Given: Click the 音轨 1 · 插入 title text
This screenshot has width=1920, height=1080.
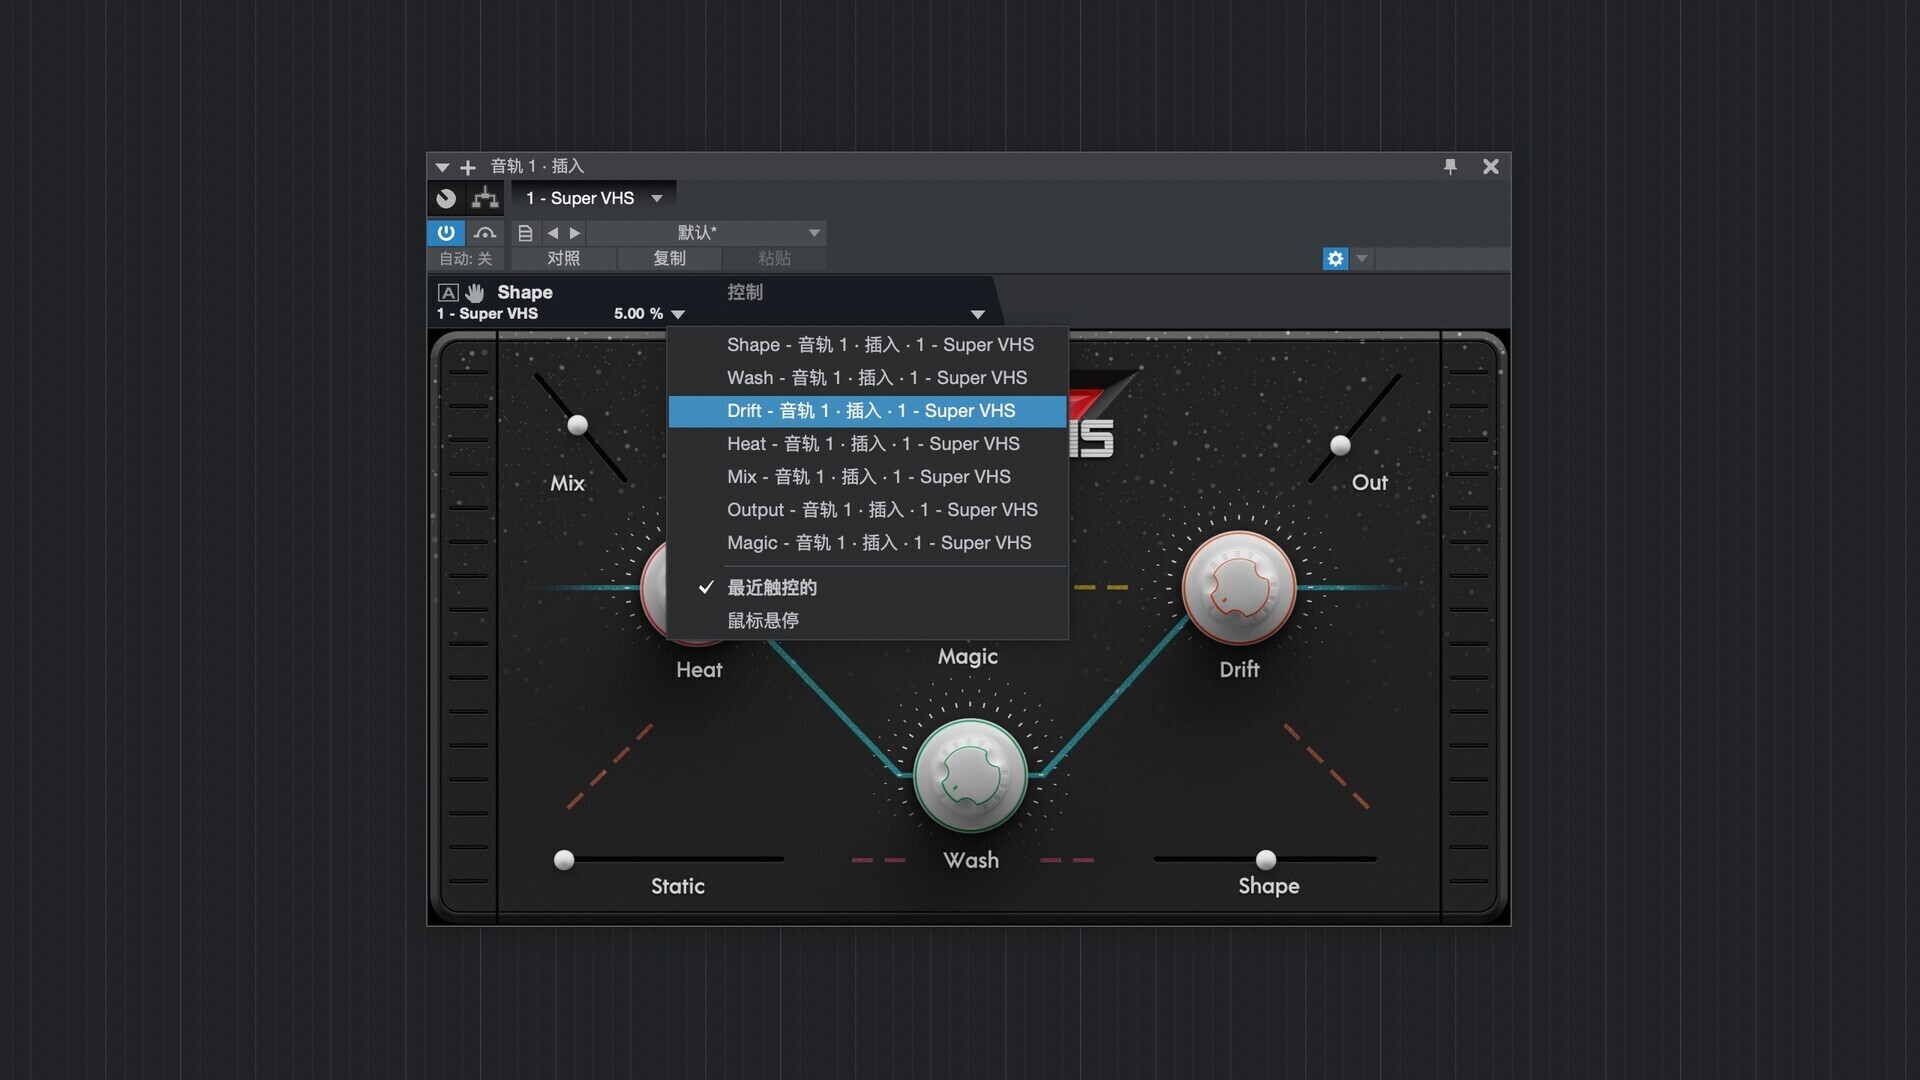Looking at the screenshot, I should tap(537, 166).
